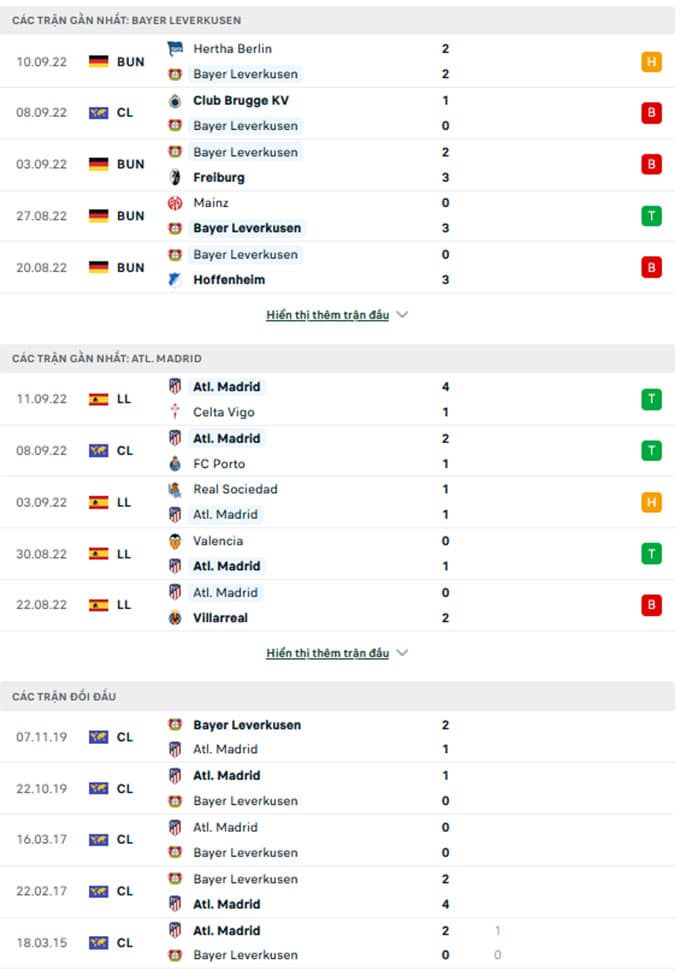Click the Celta Vigo club crest
680x976 pixels.
tap(175, 412)
